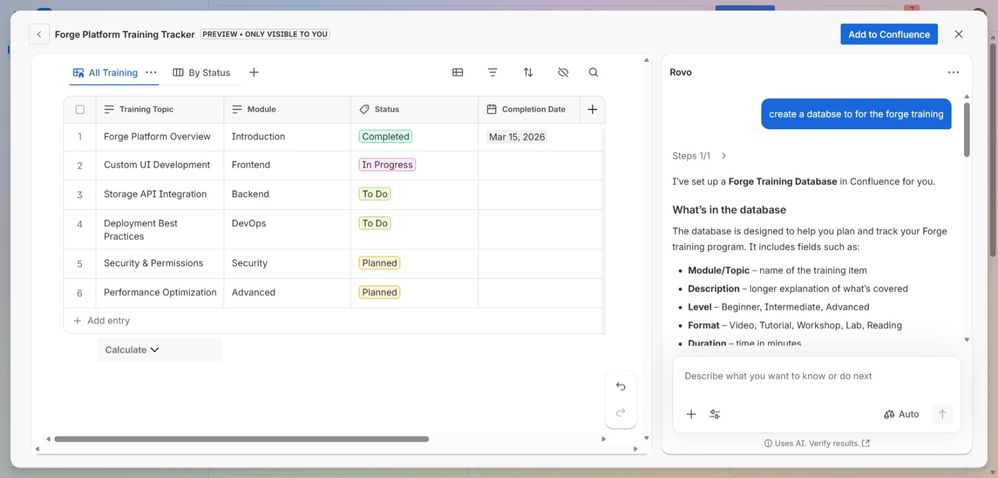Viewport: 998px width, 478px height.
Task: Click the send arrow button in Rovo
Action: coord(943,414)
